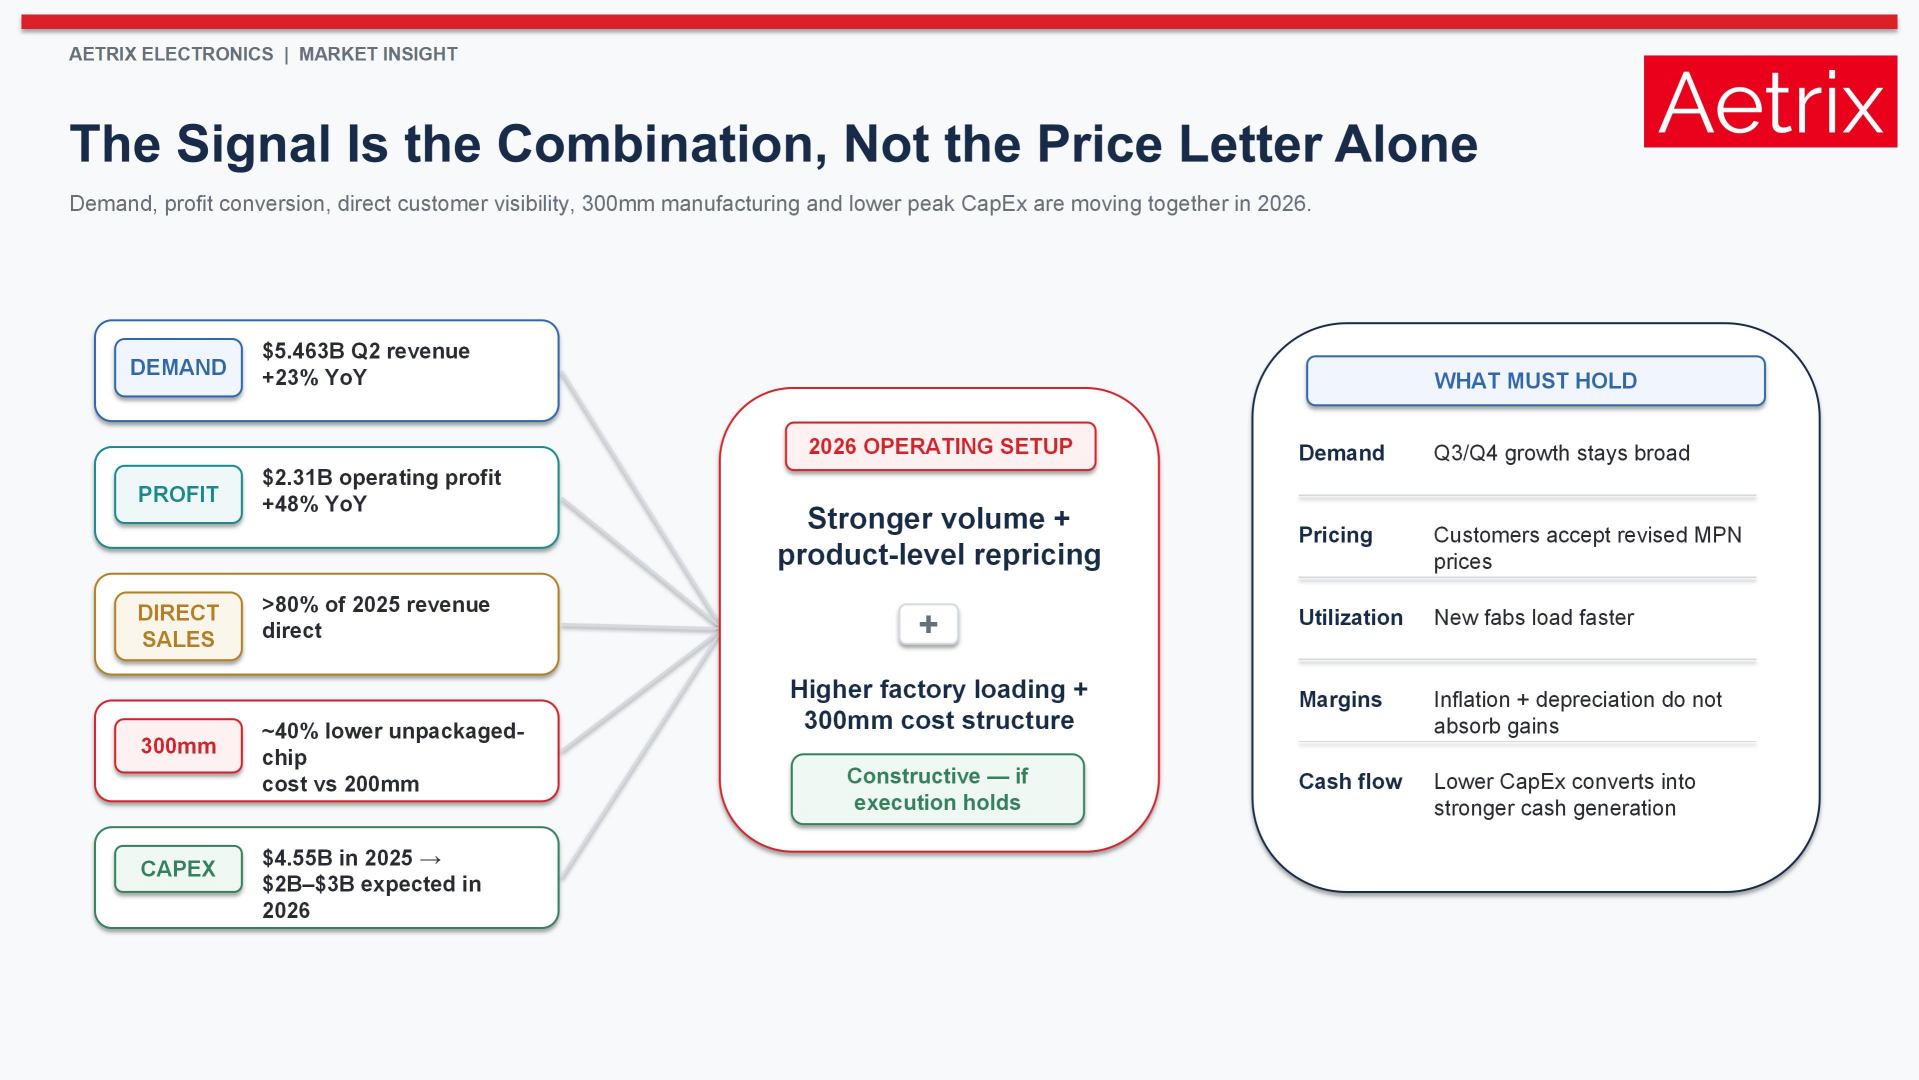1919x1080 pixels.
Task: Click the slide title about the Signal
Action: point(773,144)
